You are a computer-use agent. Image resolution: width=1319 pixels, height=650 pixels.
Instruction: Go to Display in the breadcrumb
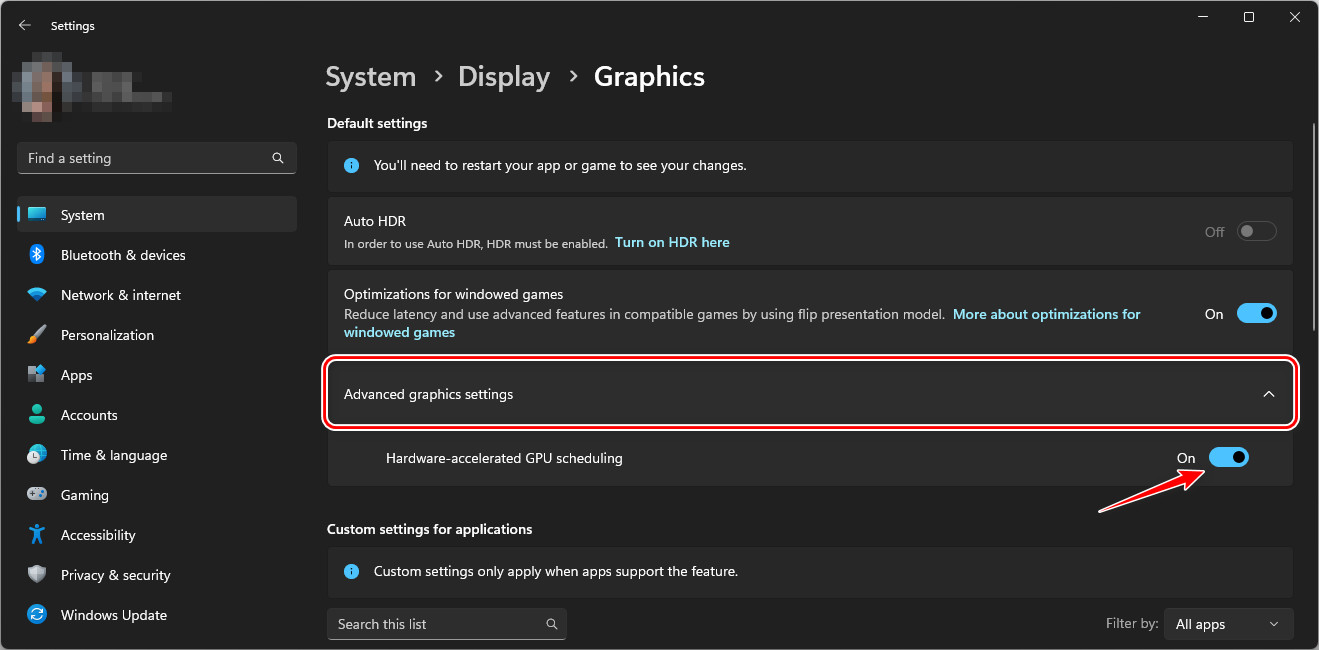[504, 77]
